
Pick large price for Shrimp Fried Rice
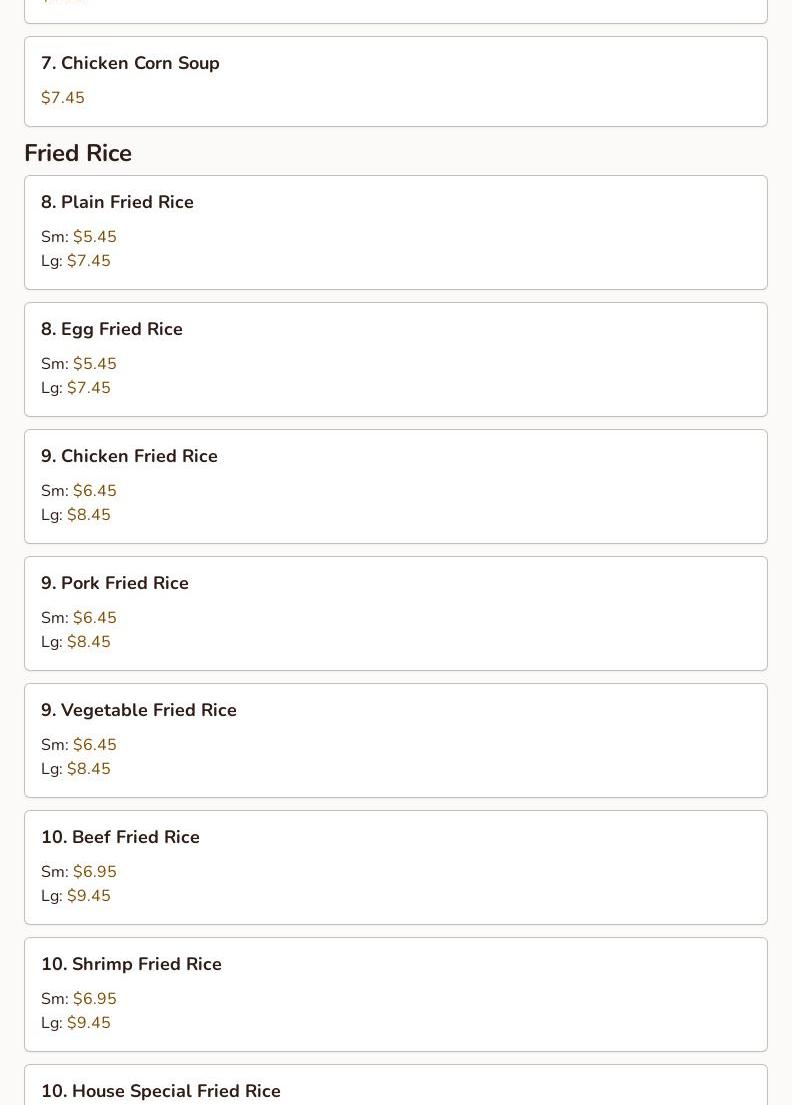(x=88, y=1023)
